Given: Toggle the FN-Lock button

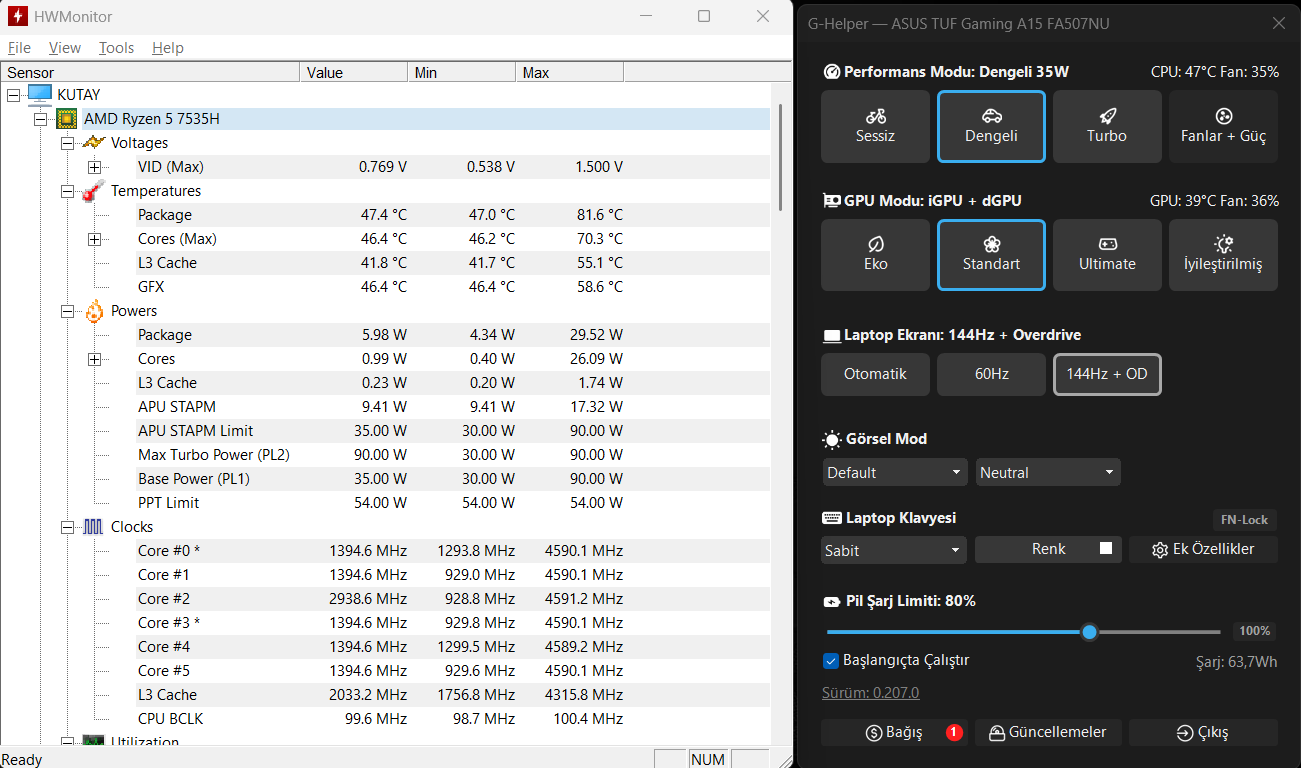Looking at the screenshot, I should [1244, 520].
